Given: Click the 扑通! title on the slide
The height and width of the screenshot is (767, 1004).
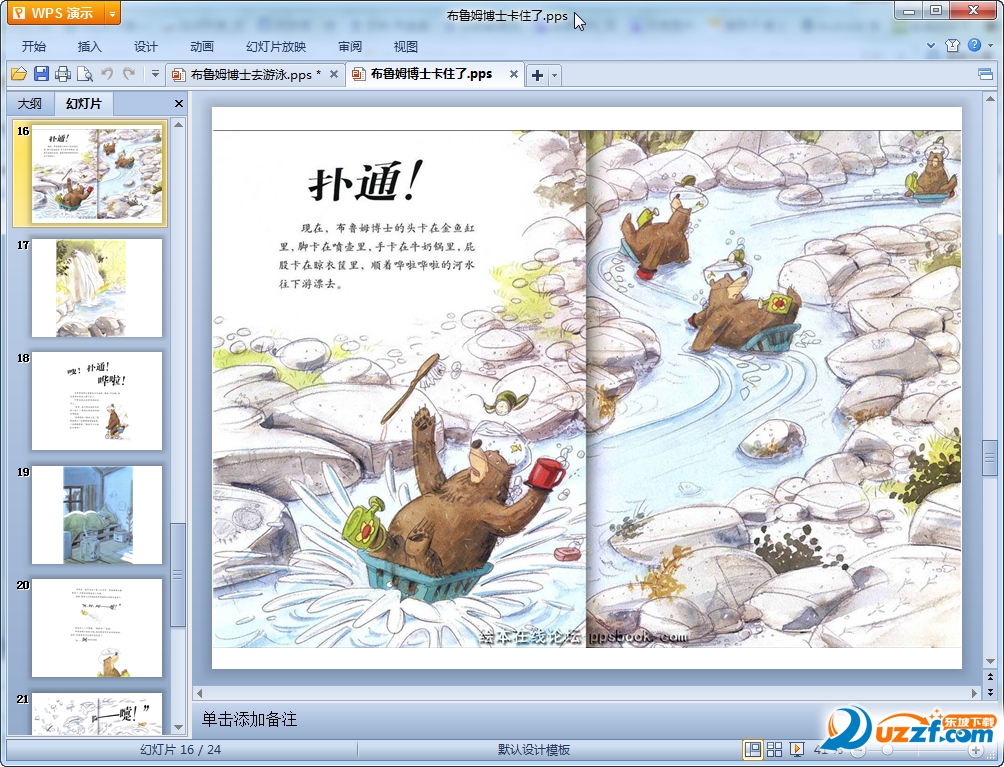Looking at the screenshot, I should 366,181.
